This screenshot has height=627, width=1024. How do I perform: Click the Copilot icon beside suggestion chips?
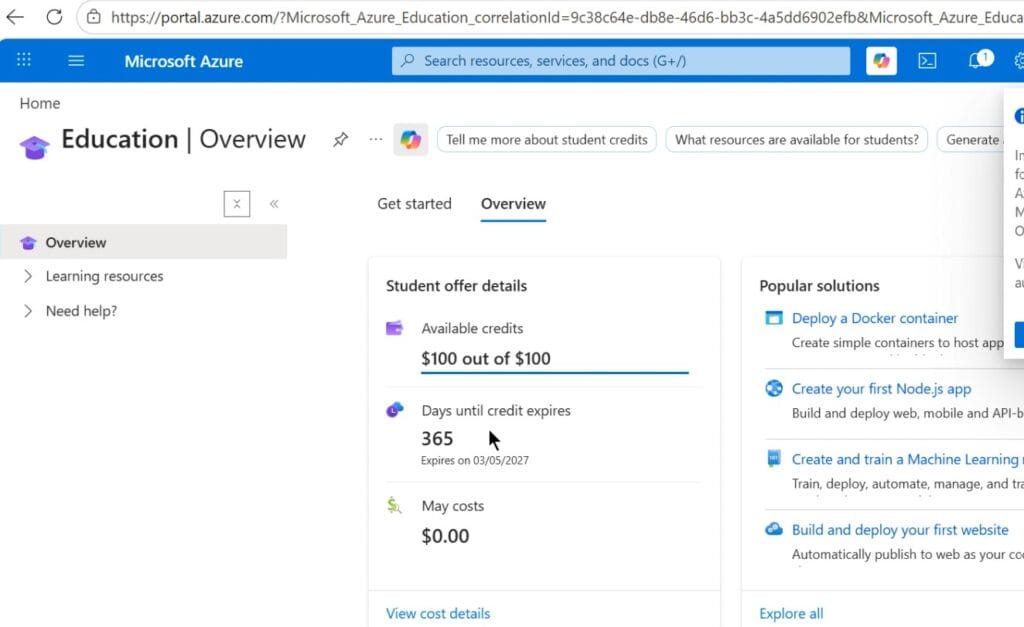coord(411,139)
